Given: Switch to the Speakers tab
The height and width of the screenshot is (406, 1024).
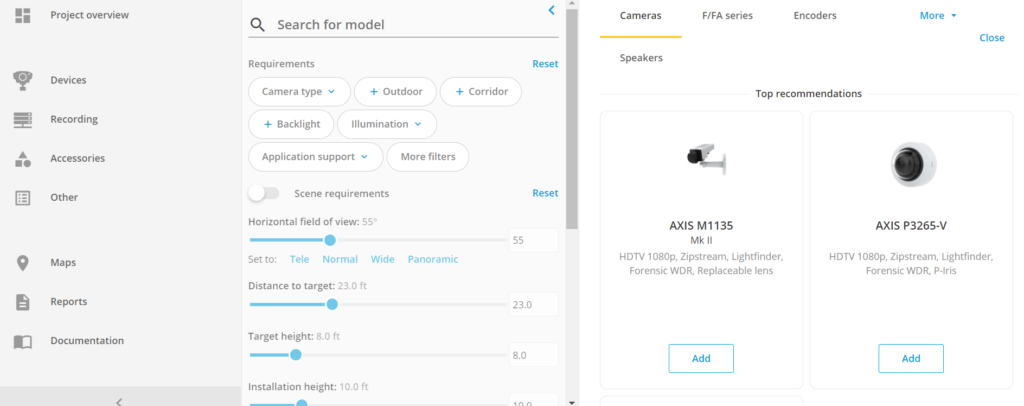Looking at the screenshot, I should click(641, 58).
